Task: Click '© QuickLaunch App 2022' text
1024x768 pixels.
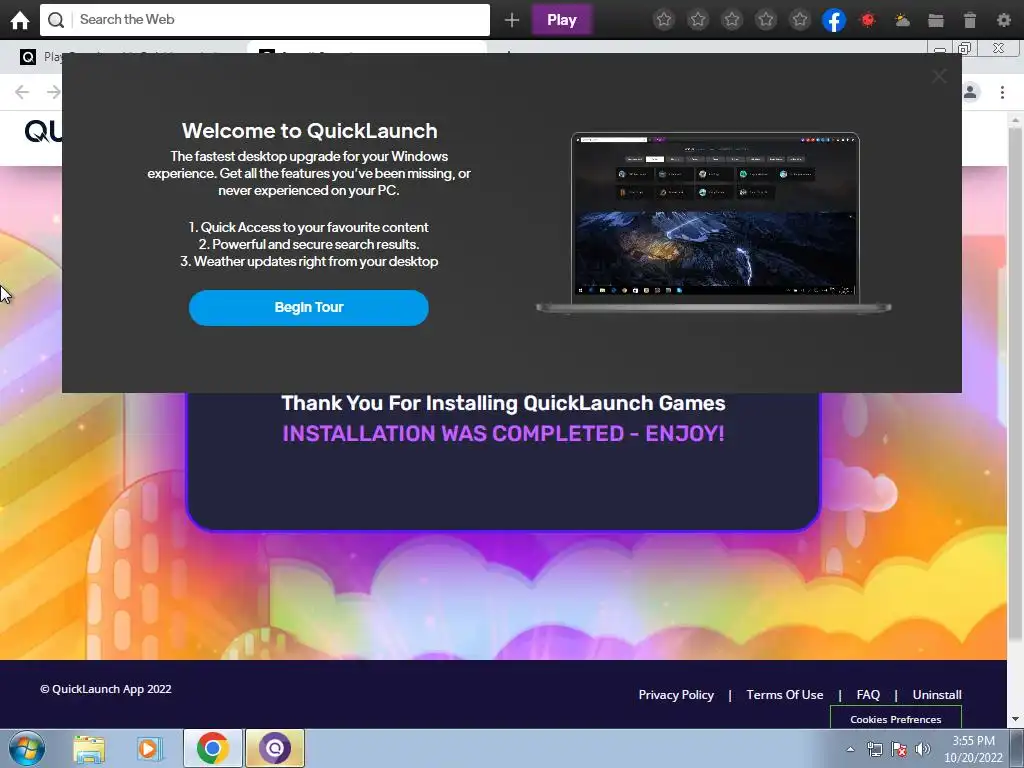Action: 106,689
